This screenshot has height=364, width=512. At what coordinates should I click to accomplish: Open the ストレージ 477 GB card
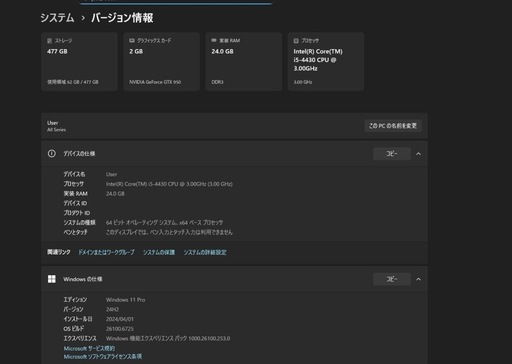click(79, 61)
